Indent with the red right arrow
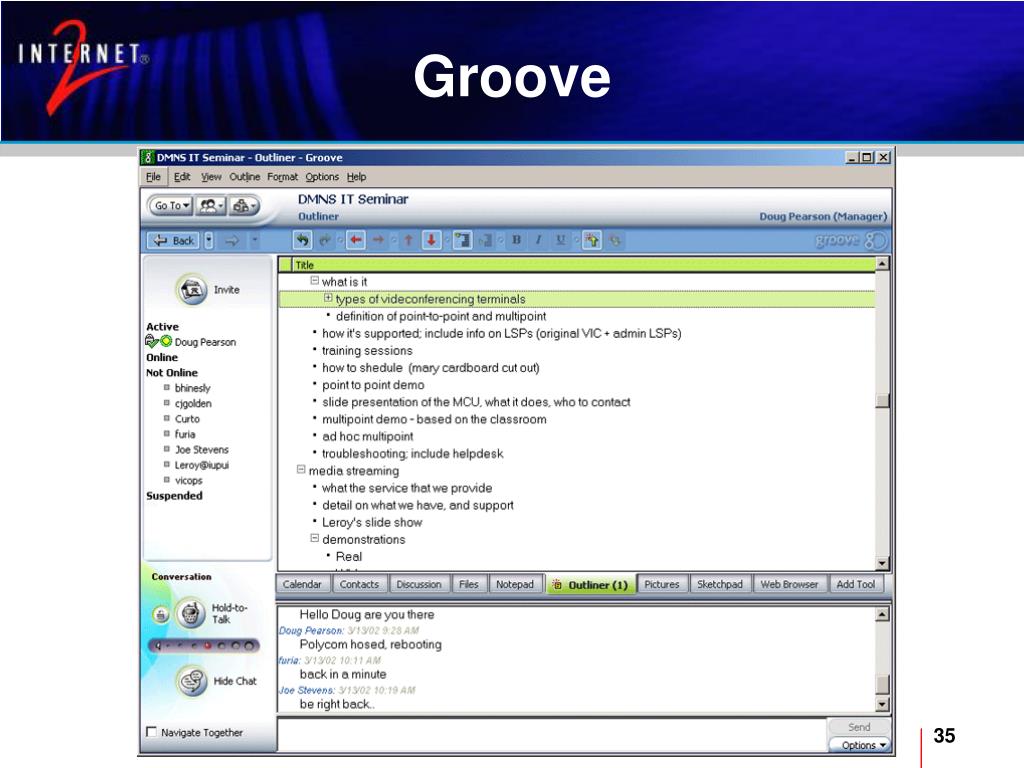1024x768 pixels. (x=378, y=240)
